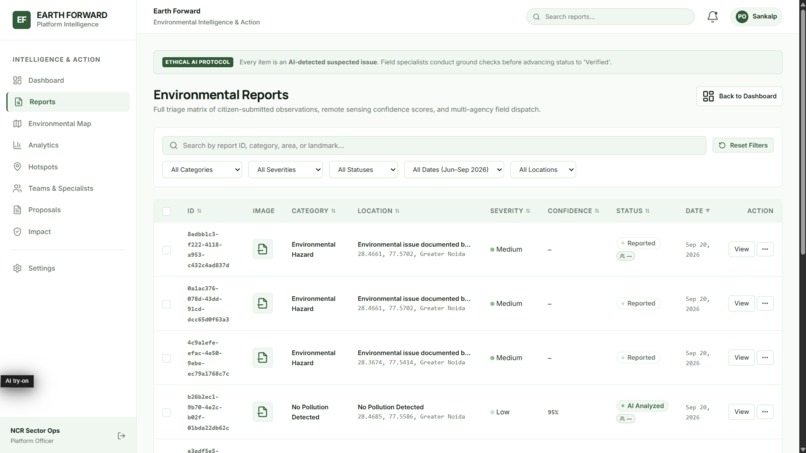Click the 95% confidence value

click(553, 412)
